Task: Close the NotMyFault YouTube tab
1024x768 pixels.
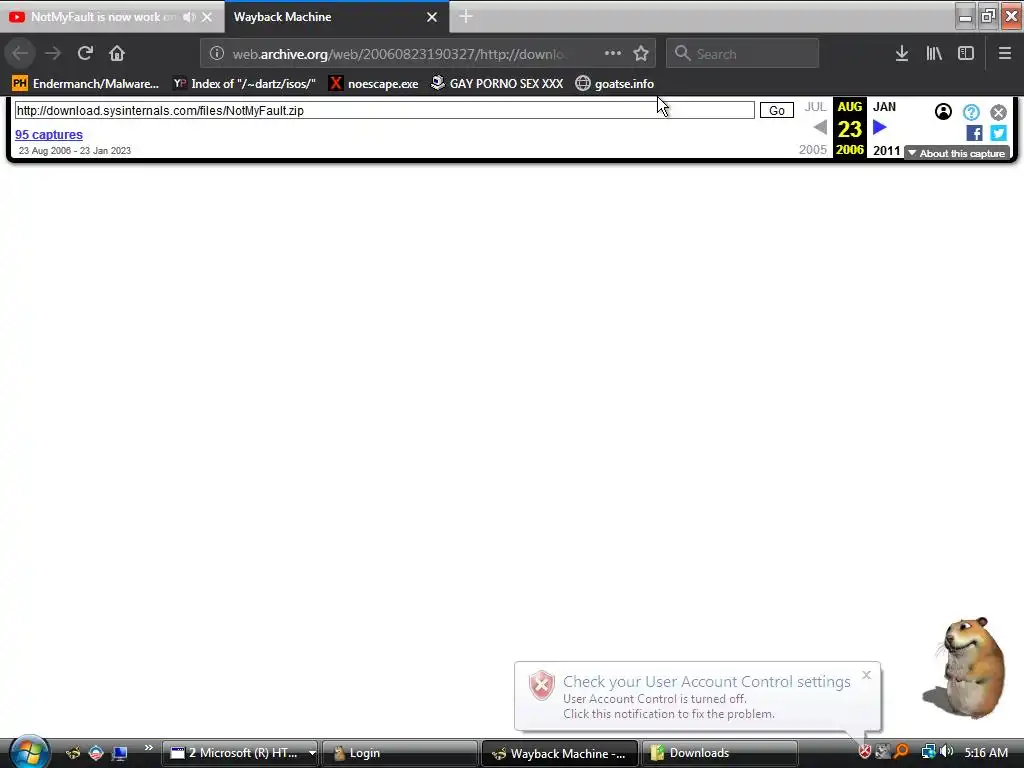Action: [206, 17]
